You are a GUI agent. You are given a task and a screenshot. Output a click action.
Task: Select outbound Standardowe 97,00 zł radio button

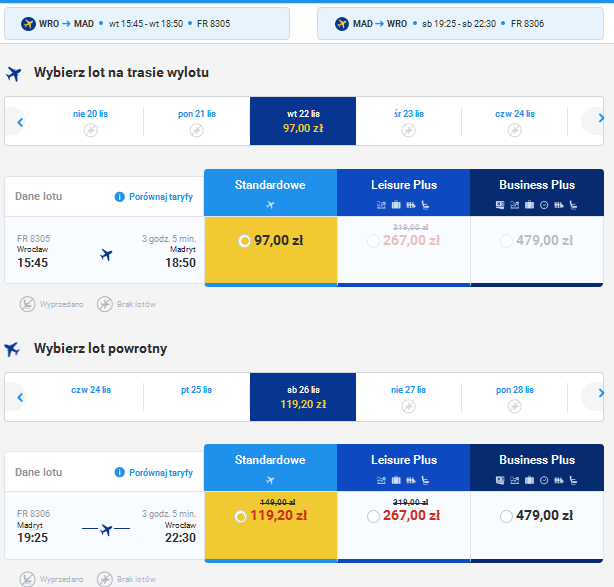coord(244,240)
